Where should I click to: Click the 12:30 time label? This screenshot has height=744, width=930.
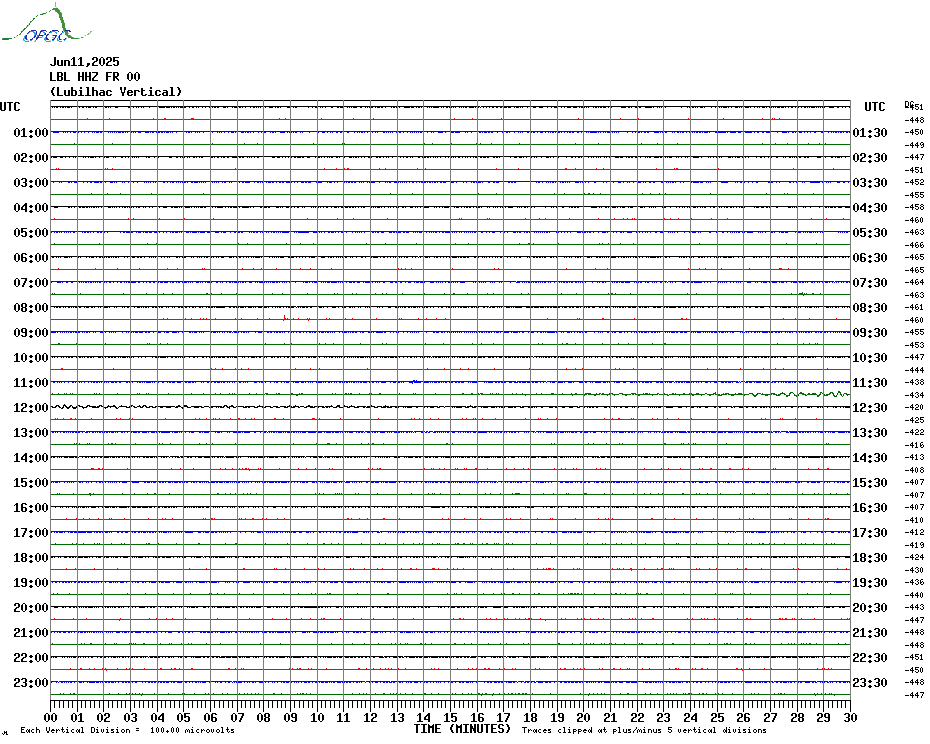click(870, 408)
